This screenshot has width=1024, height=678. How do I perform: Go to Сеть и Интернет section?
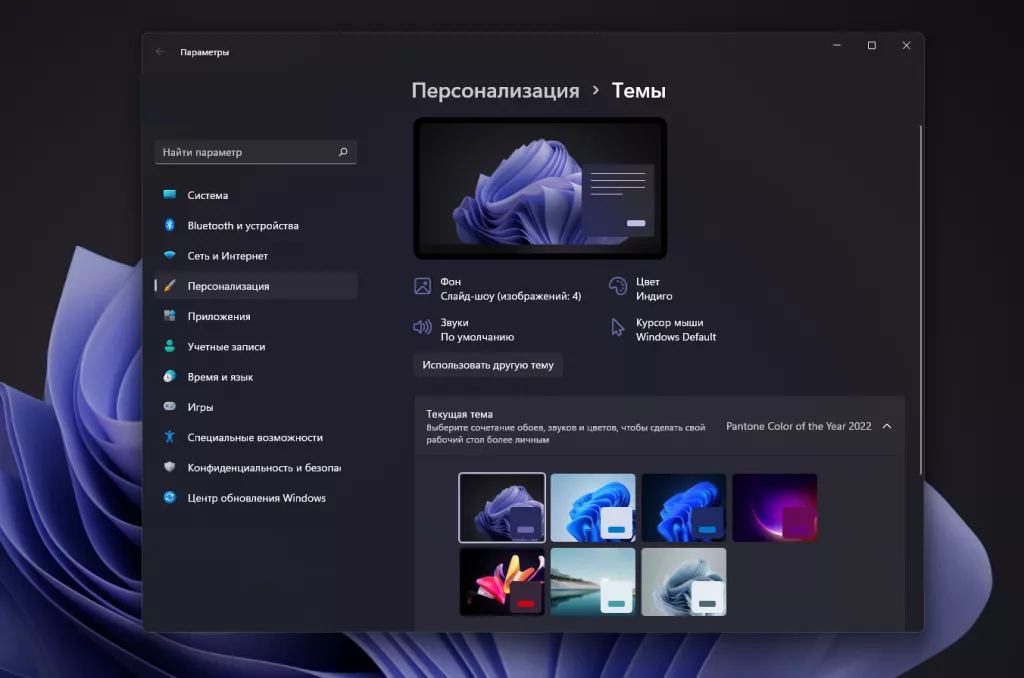point(227,256)
